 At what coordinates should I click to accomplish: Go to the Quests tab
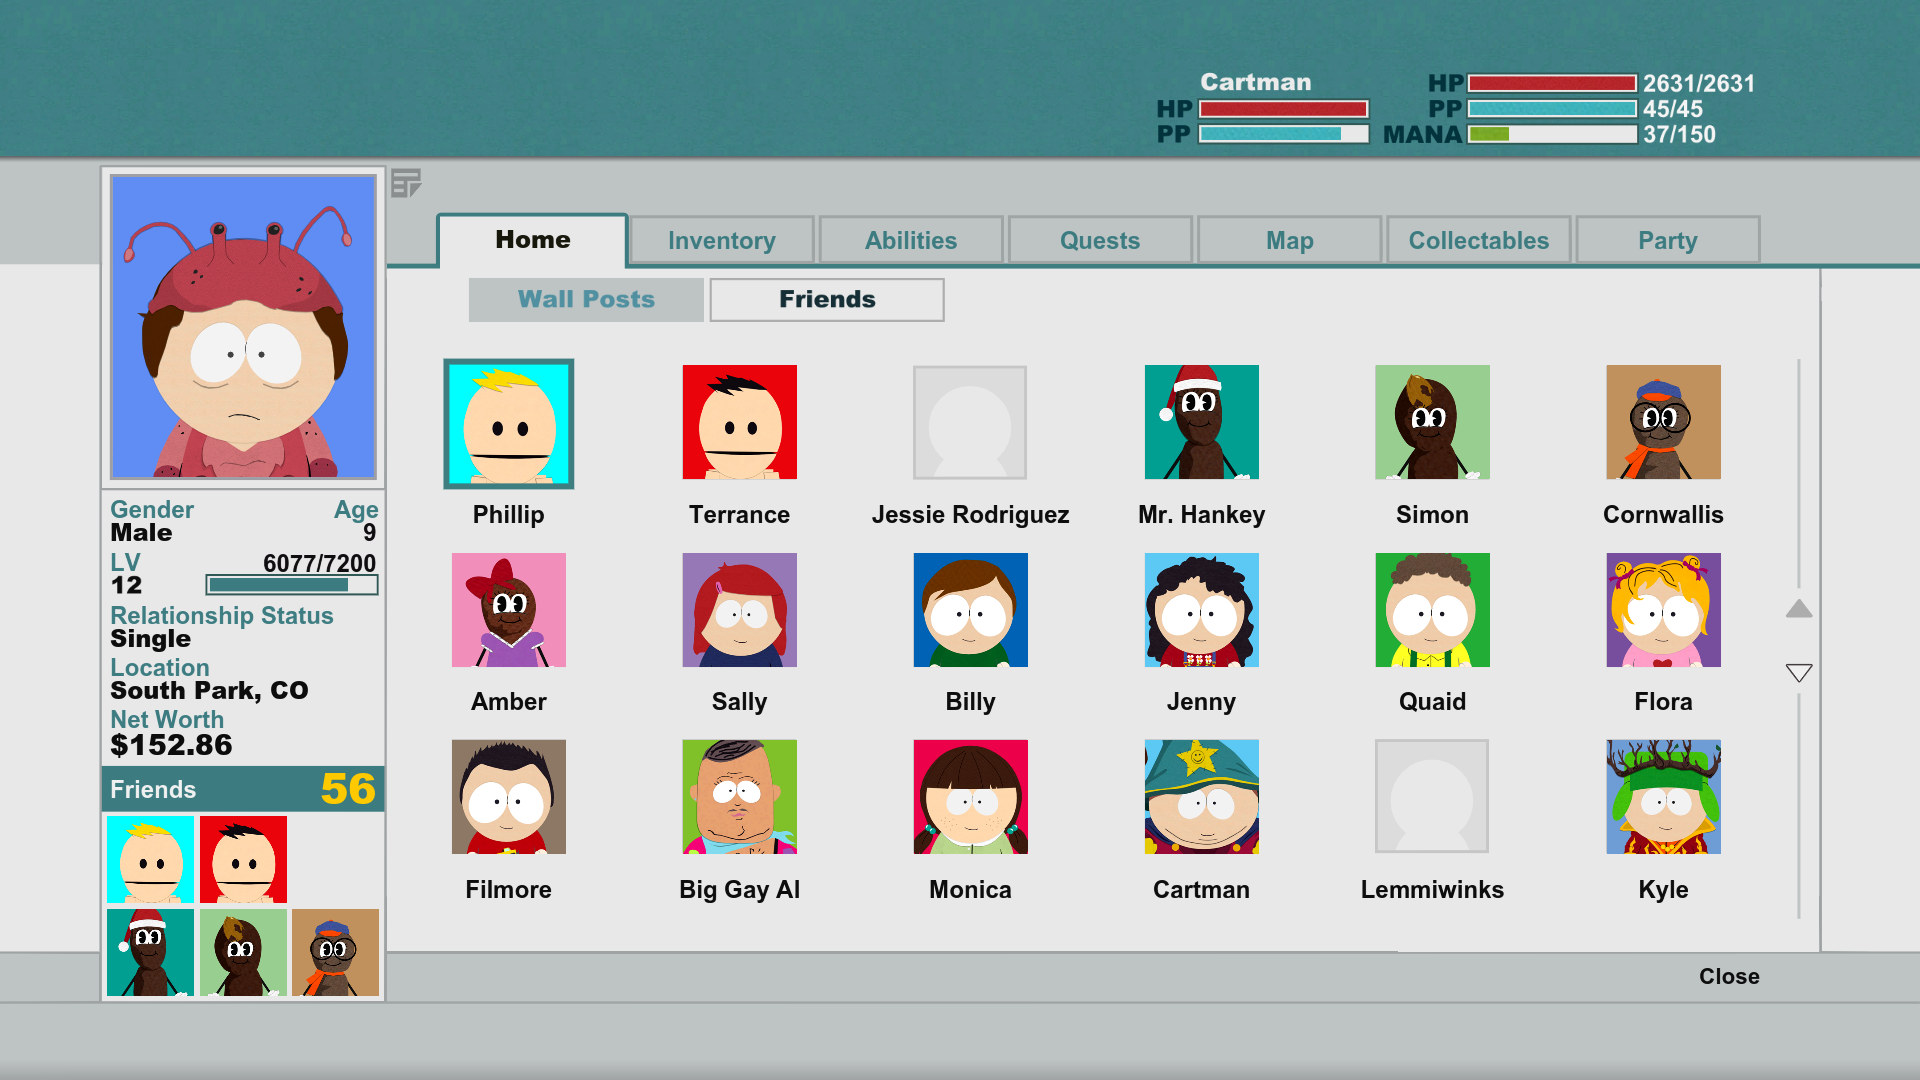click(x=1100, y=241)
